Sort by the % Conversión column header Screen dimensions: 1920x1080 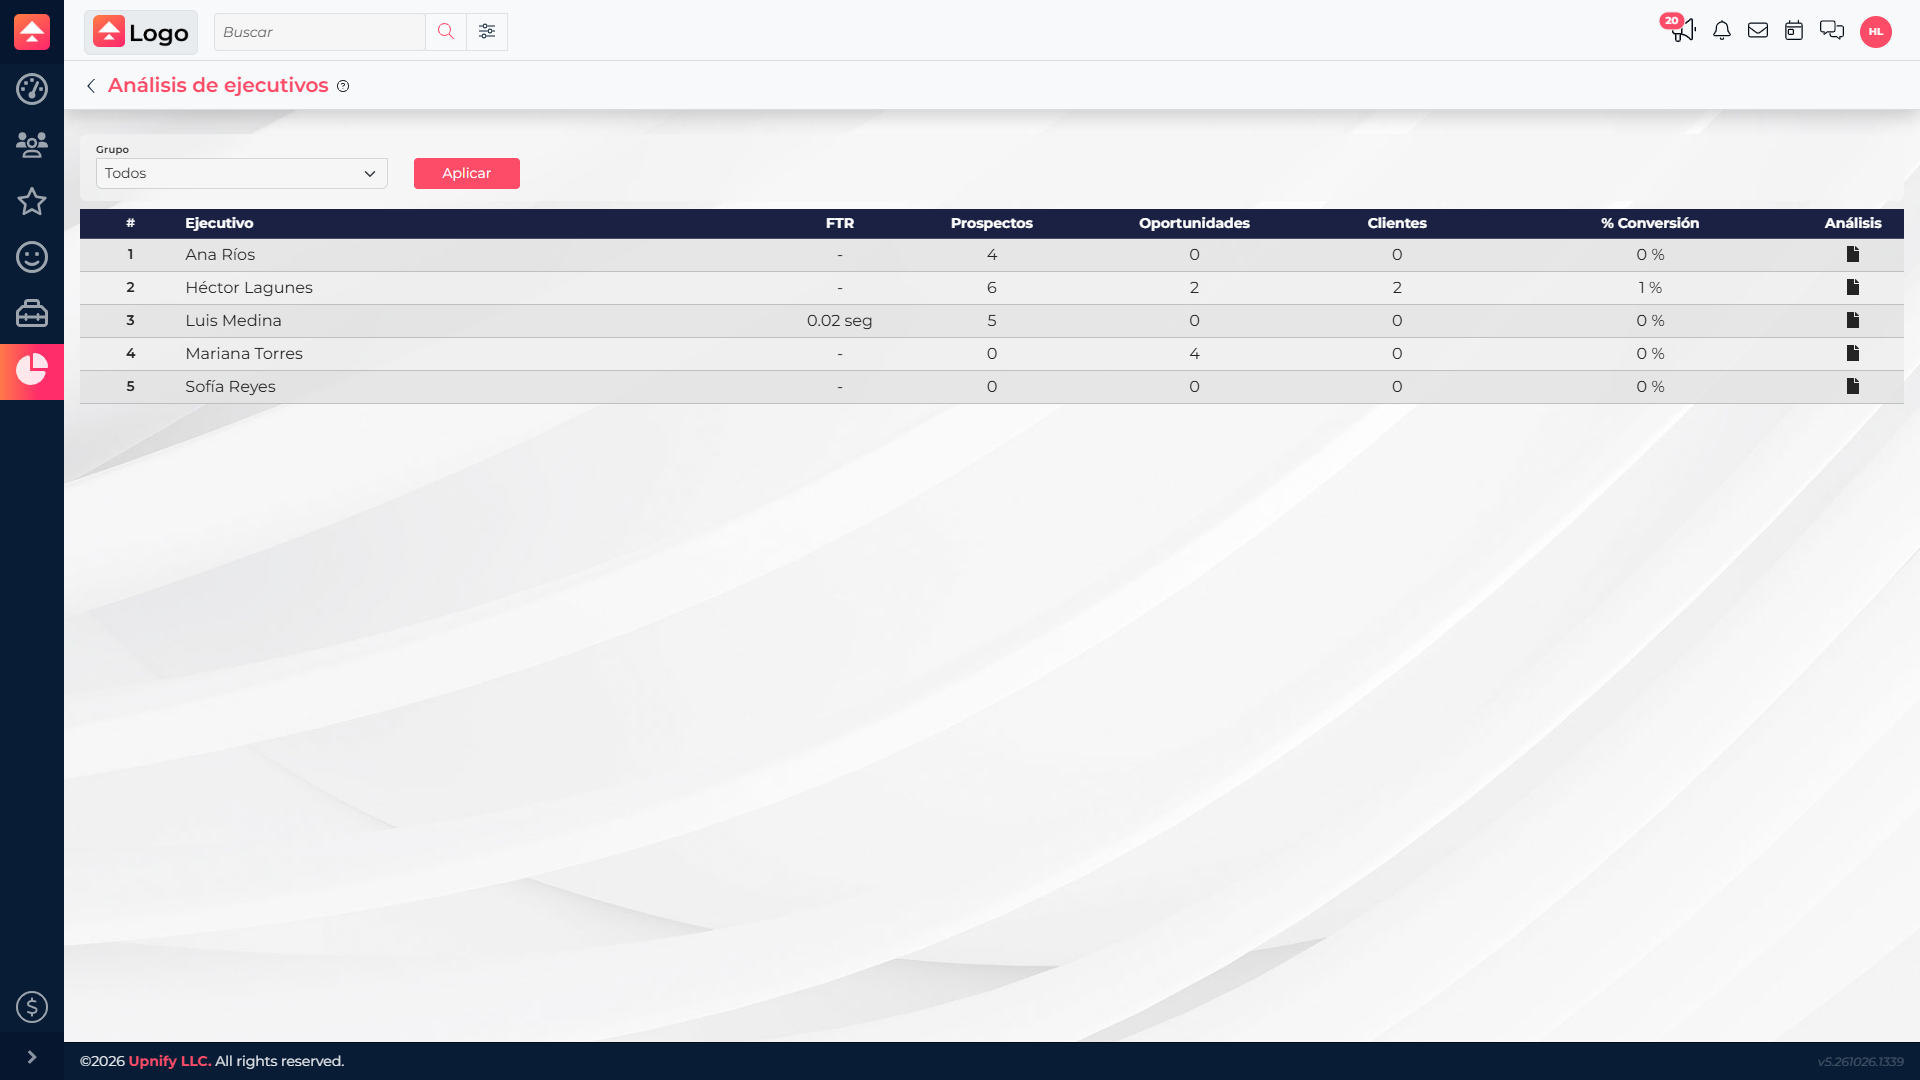tap(1650, 223)
